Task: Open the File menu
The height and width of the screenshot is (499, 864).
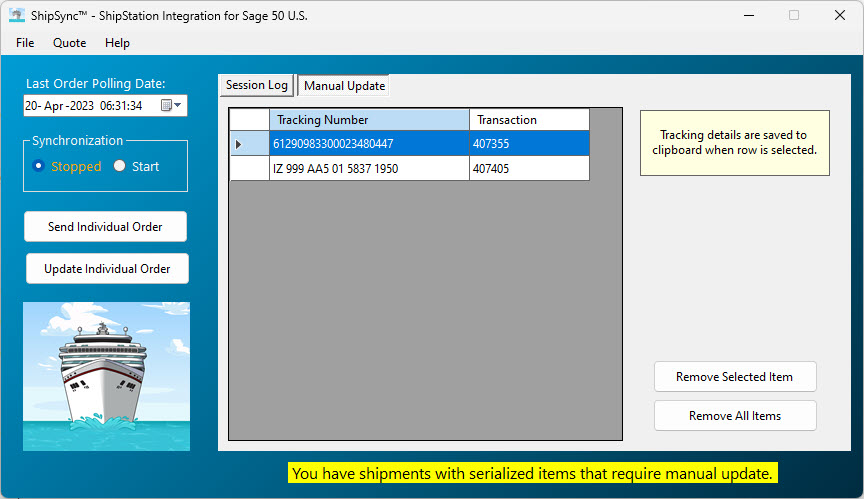Action: click(x=25, y=43)
